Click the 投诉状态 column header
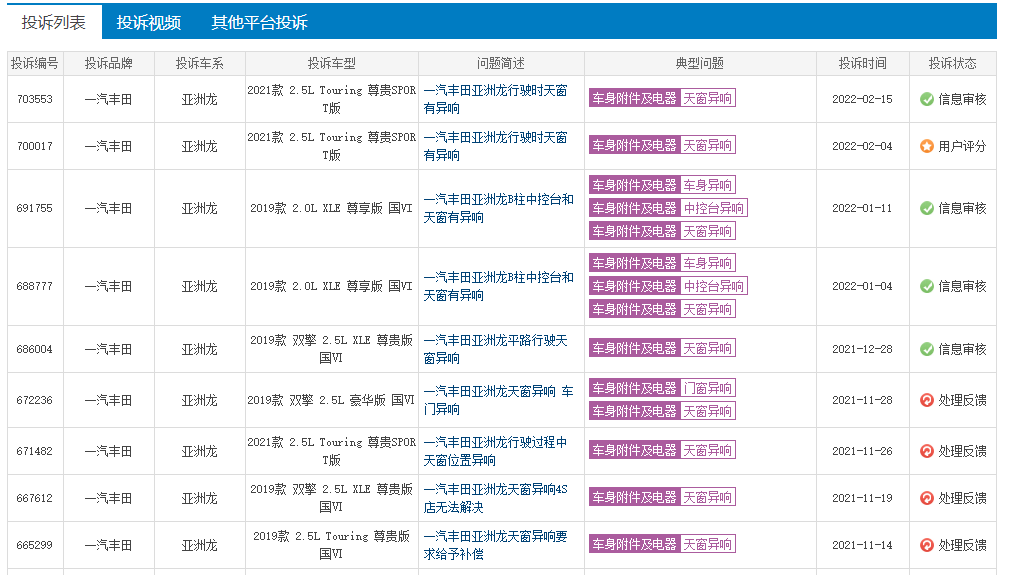1034x575 pixels. (952, 63)
